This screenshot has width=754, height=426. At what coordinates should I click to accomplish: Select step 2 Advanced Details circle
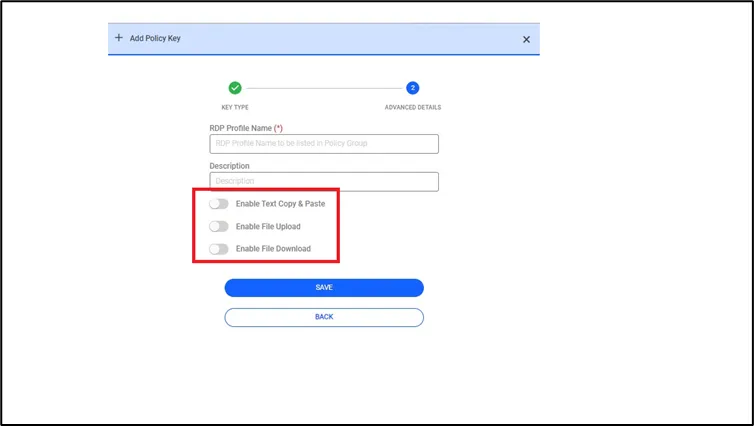[413, 88]
